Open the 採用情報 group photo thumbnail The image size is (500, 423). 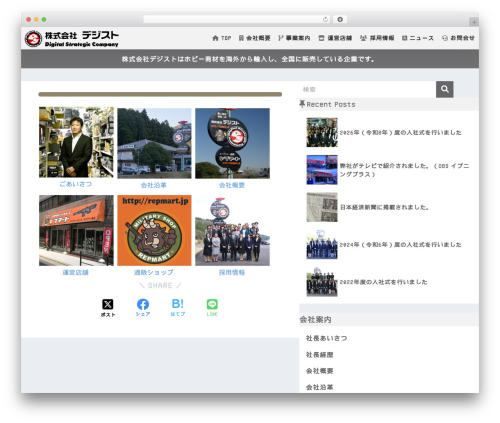pos(232,230)
